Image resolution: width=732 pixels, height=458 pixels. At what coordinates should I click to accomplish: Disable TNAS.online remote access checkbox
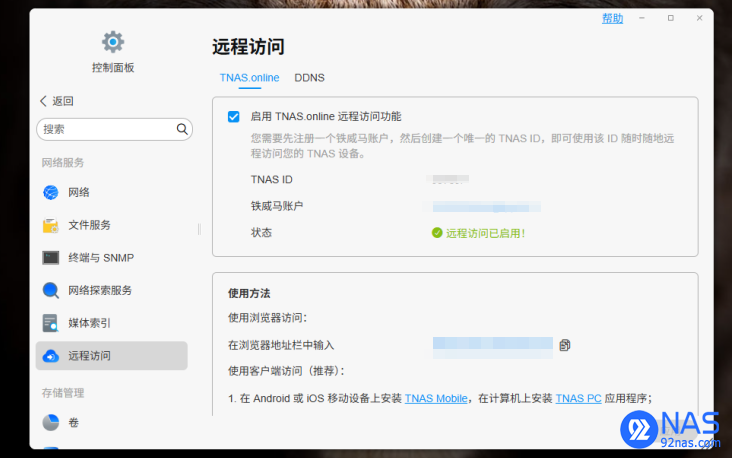click(233, 117)
